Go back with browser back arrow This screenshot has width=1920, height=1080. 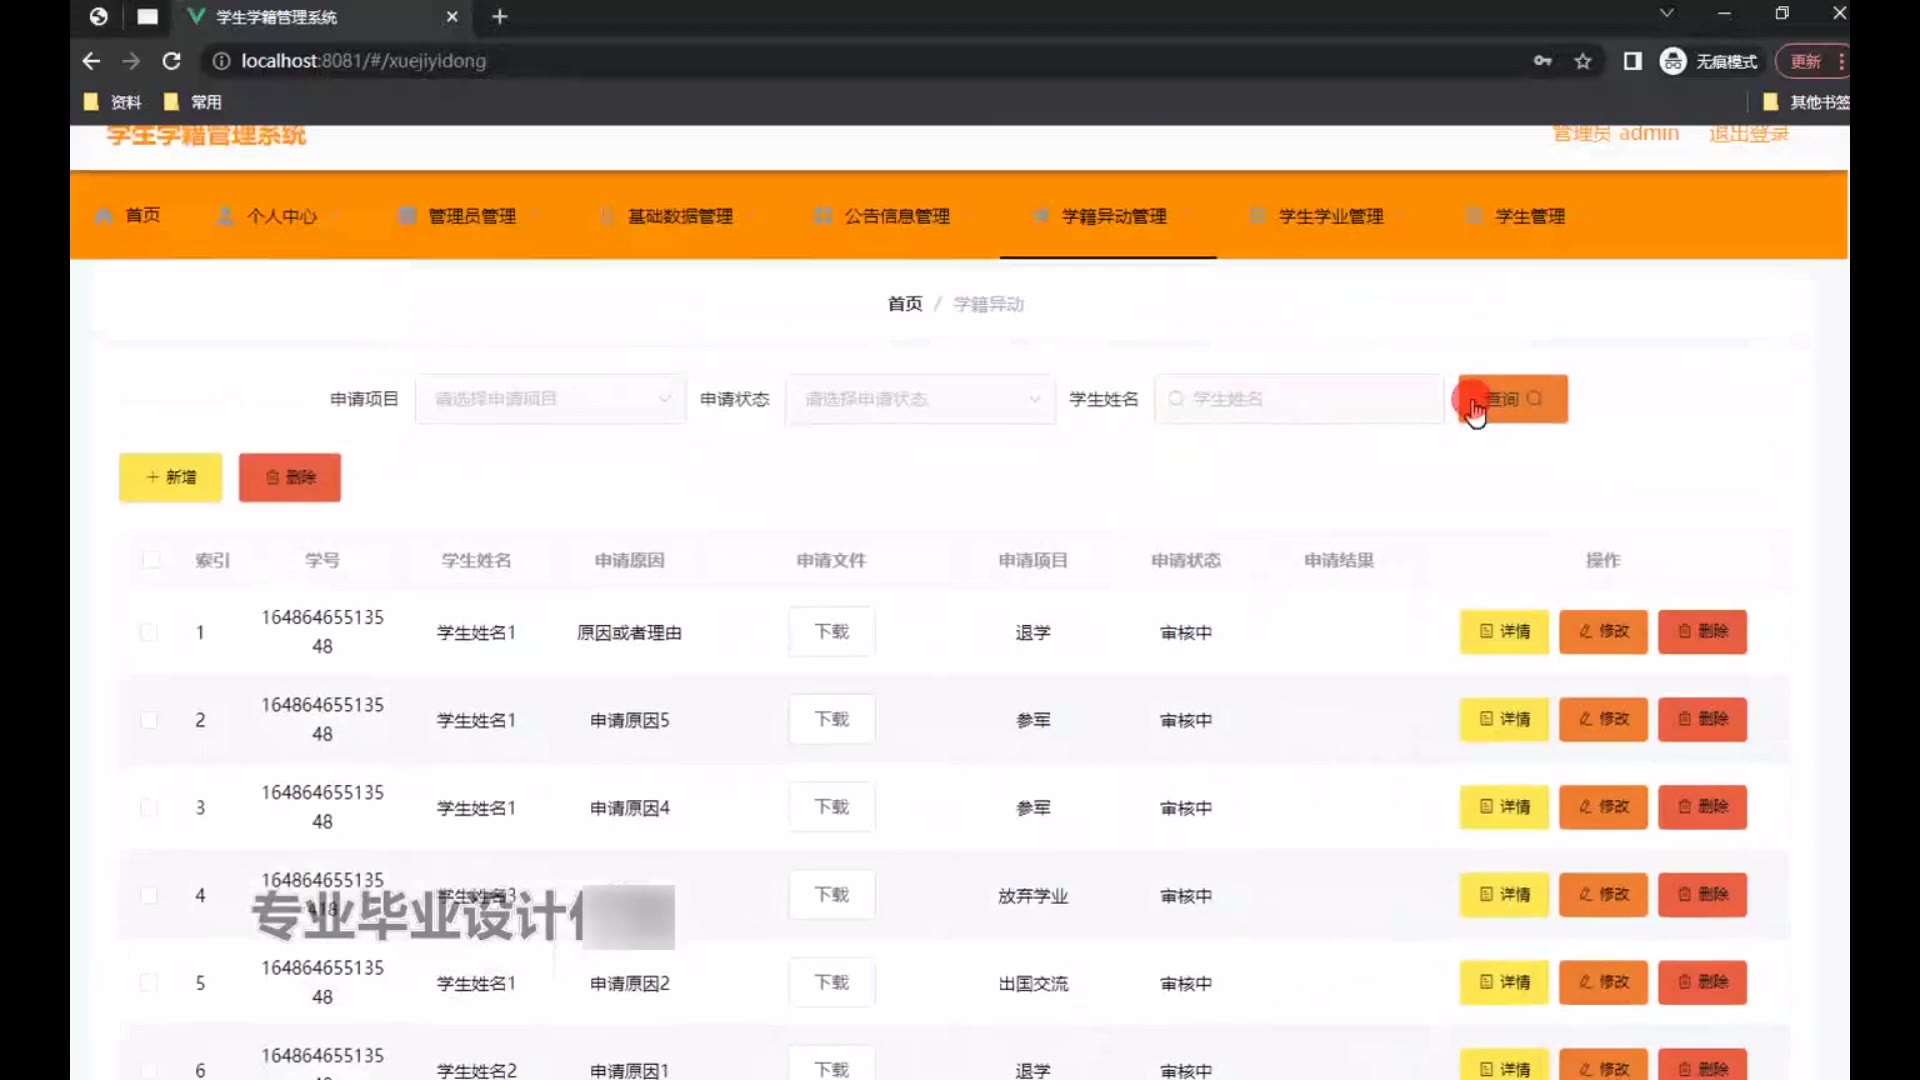91,61
